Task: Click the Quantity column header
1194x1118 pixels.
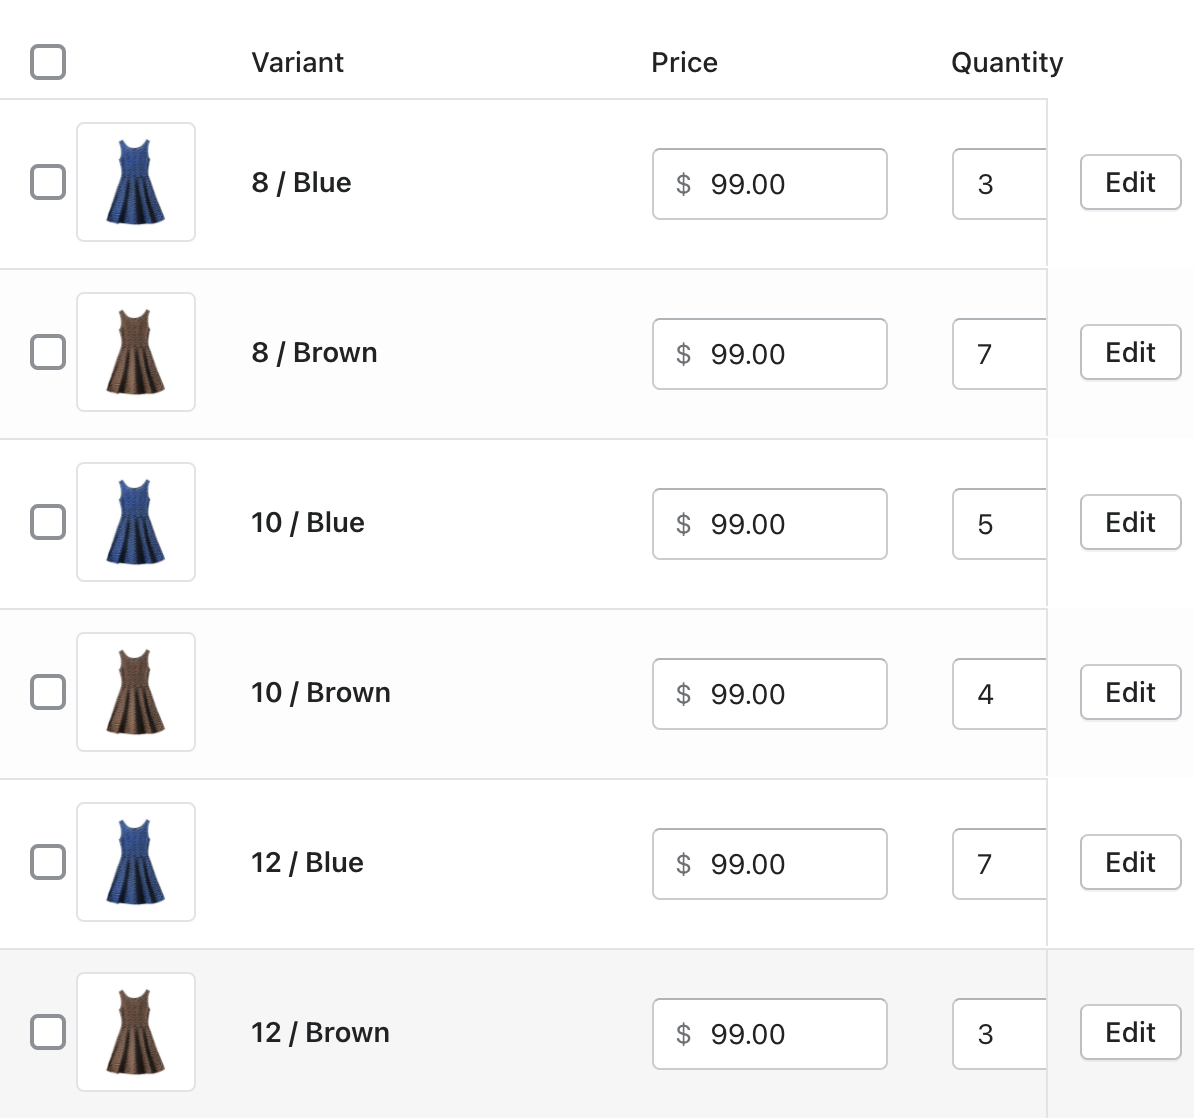Action: (1007, 62)
